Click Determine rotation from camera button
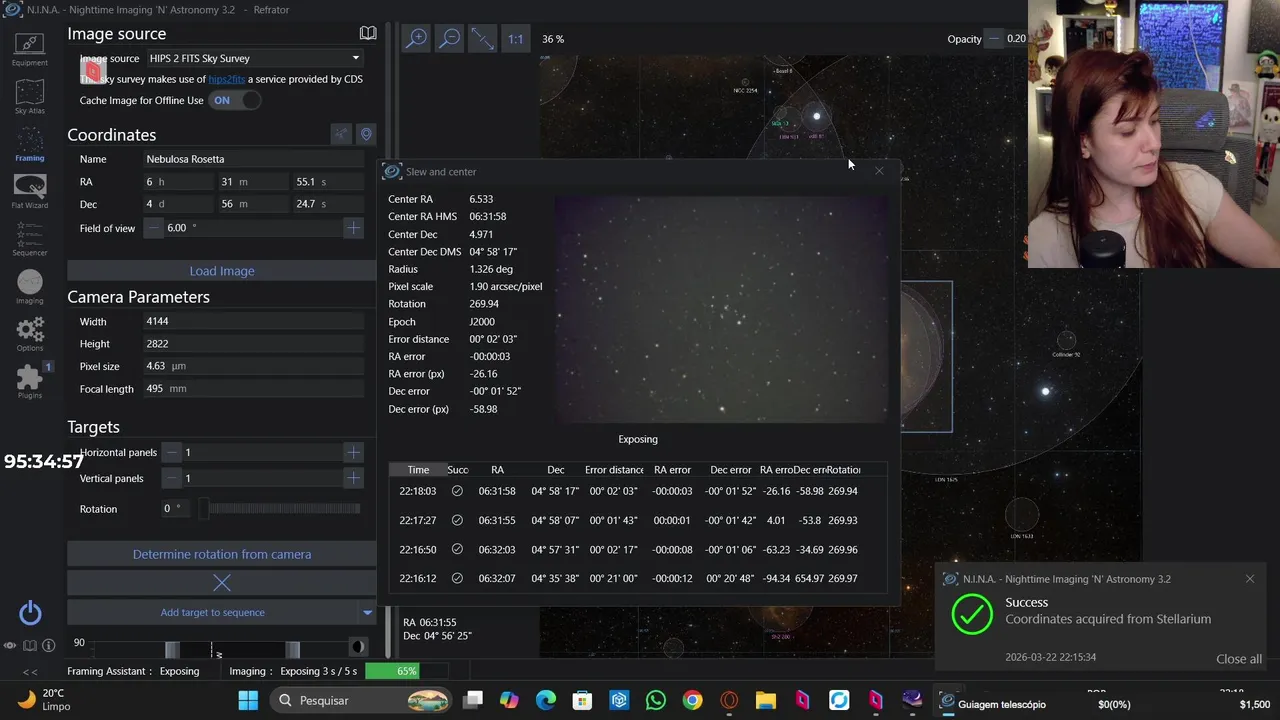This screenshot has width=1280, height=720. 222,554
